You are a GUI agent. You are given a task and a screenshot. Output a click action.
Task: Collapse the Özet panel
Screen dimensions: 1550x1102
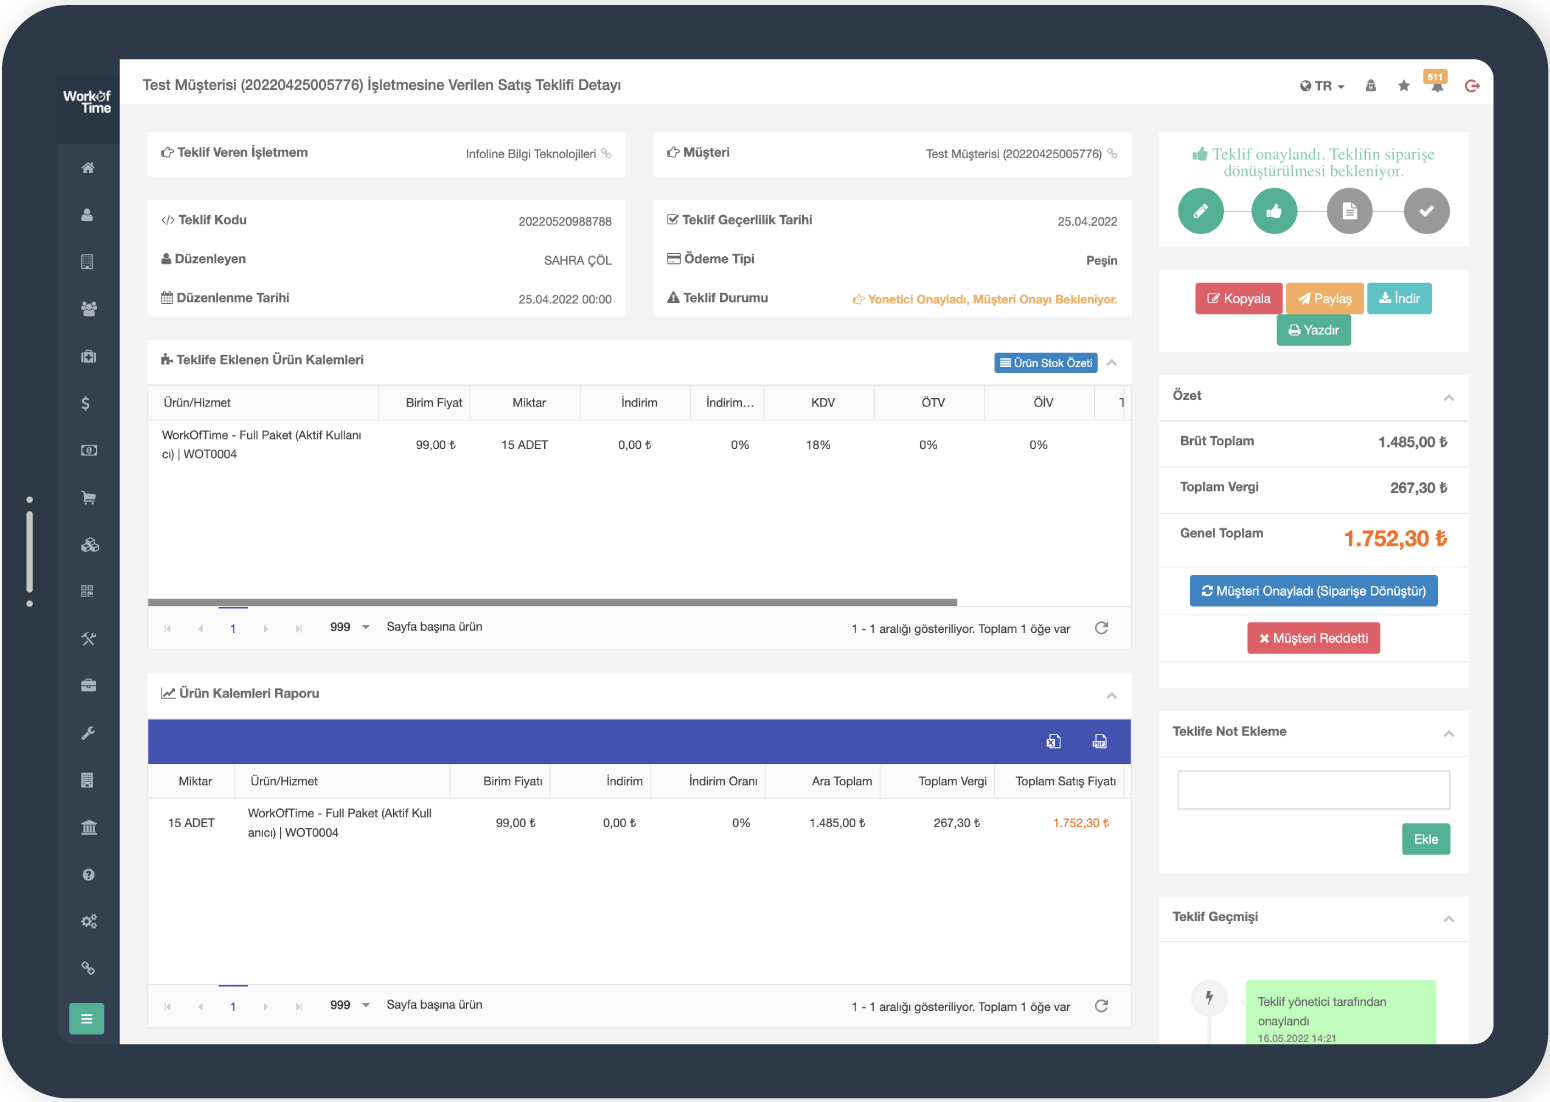click(1448, 398)
